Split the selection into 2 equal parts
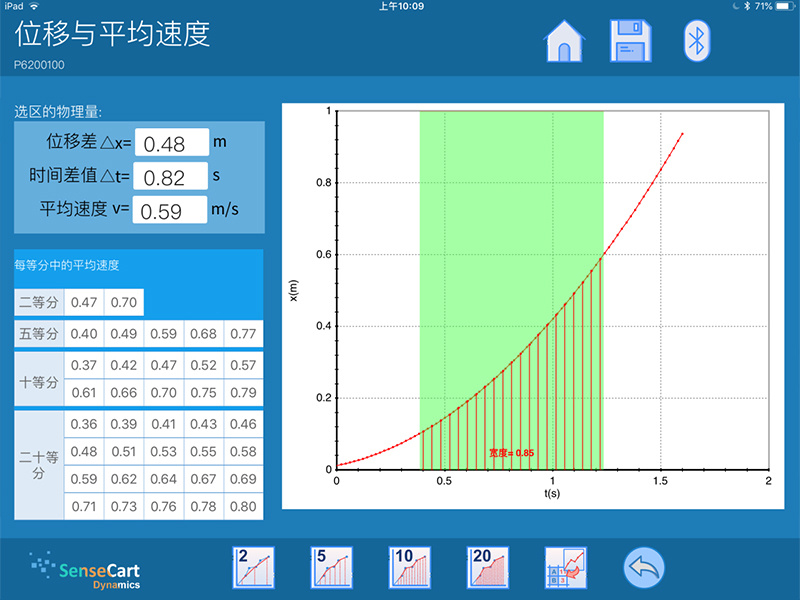This screenshot has height=600, width=800. pyautogui.click(x=254, y=567)
